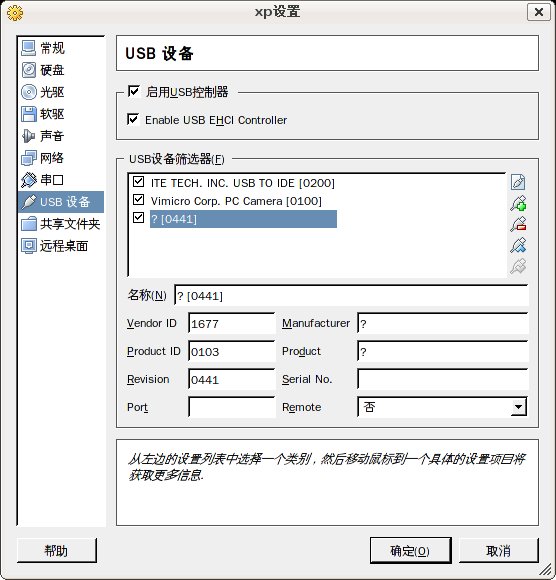Uncheck the Vimicro PC Camera filter
The height and width of the screenshot is (580, 556).
point(138,200)
